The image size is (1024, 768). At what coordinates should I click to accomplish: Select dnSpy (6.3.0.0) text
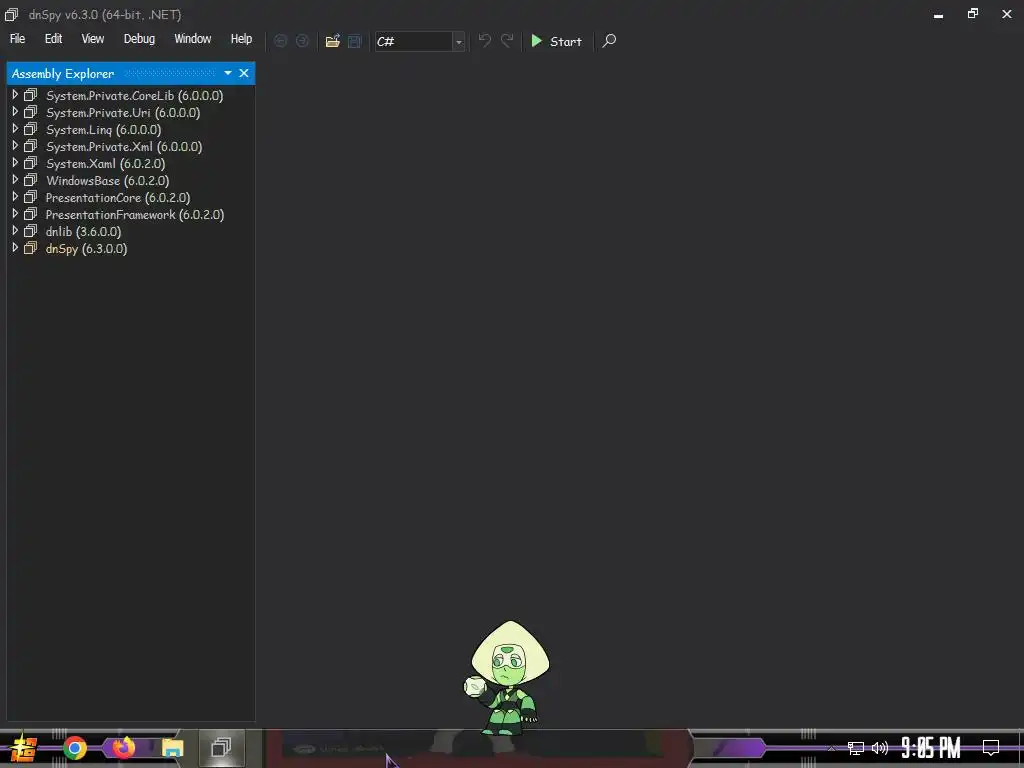(86, 249)
